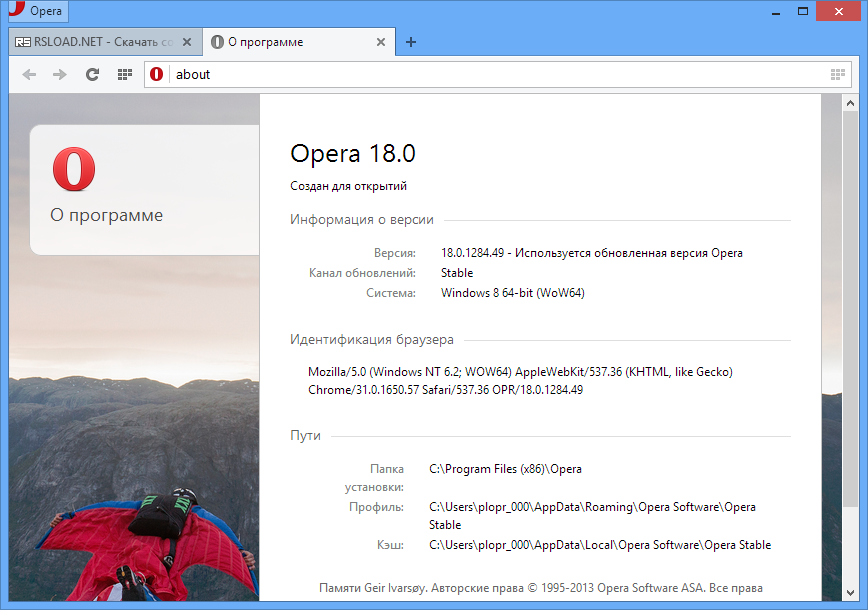Viewport: 868px width, 610px height.
Task: Click the 'Пути' section heading
Action: click(x=306, y=436)
